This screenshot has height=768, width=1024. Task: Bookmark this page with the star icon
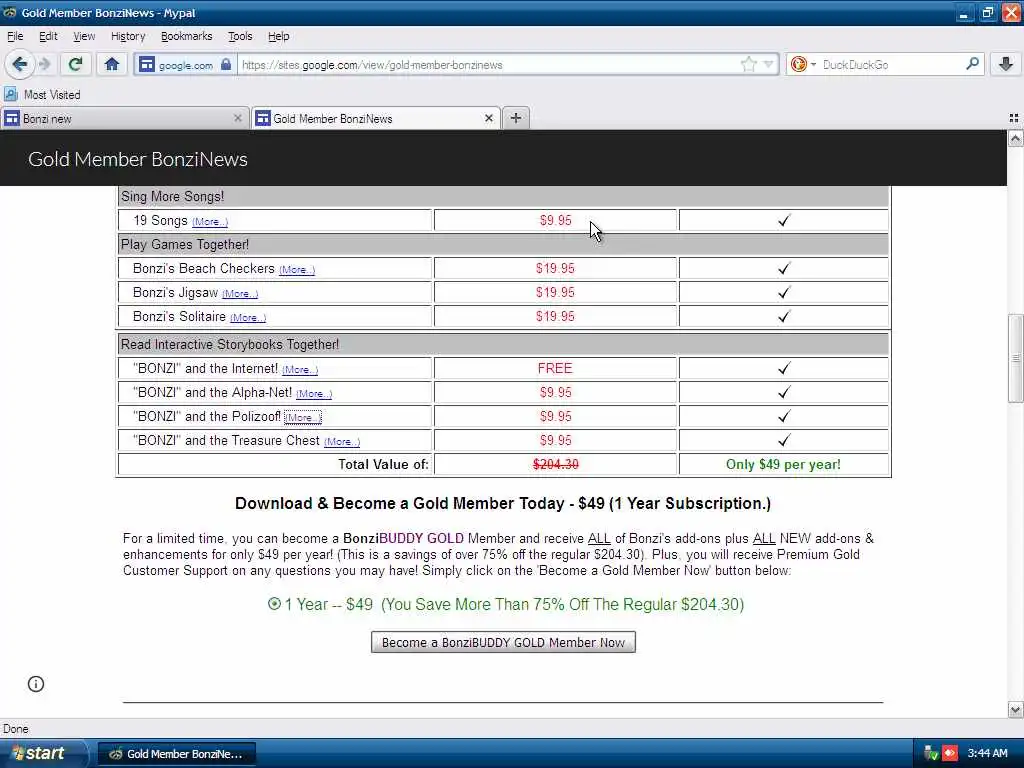coord(748,64)
